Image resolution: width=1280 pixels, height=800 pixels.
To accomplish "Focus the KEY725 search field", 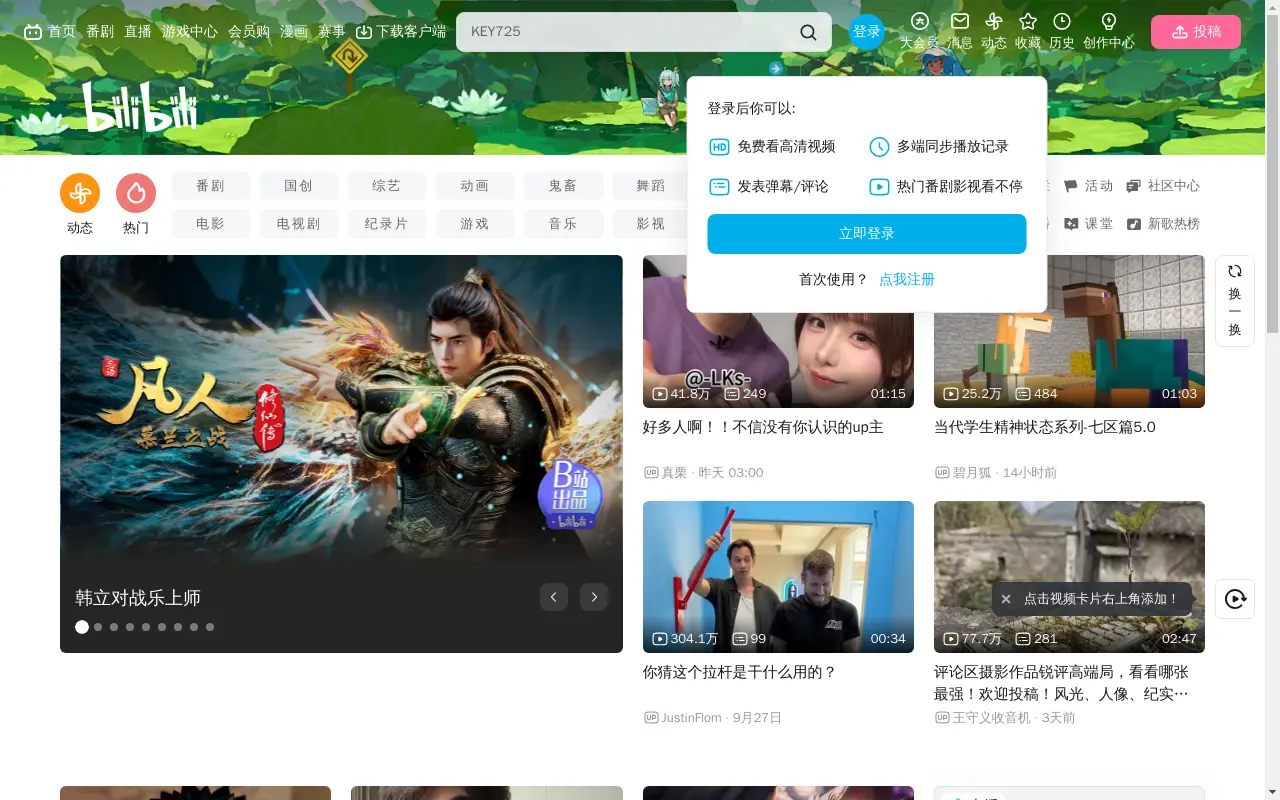I will pos(630,32).
